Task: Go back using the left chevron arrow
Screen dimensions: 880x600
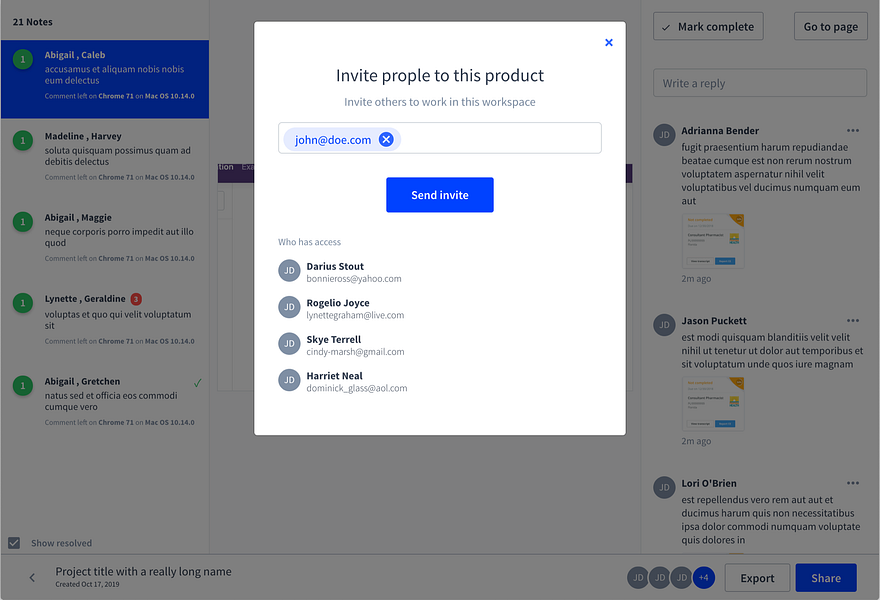Action: coord(32,578)
